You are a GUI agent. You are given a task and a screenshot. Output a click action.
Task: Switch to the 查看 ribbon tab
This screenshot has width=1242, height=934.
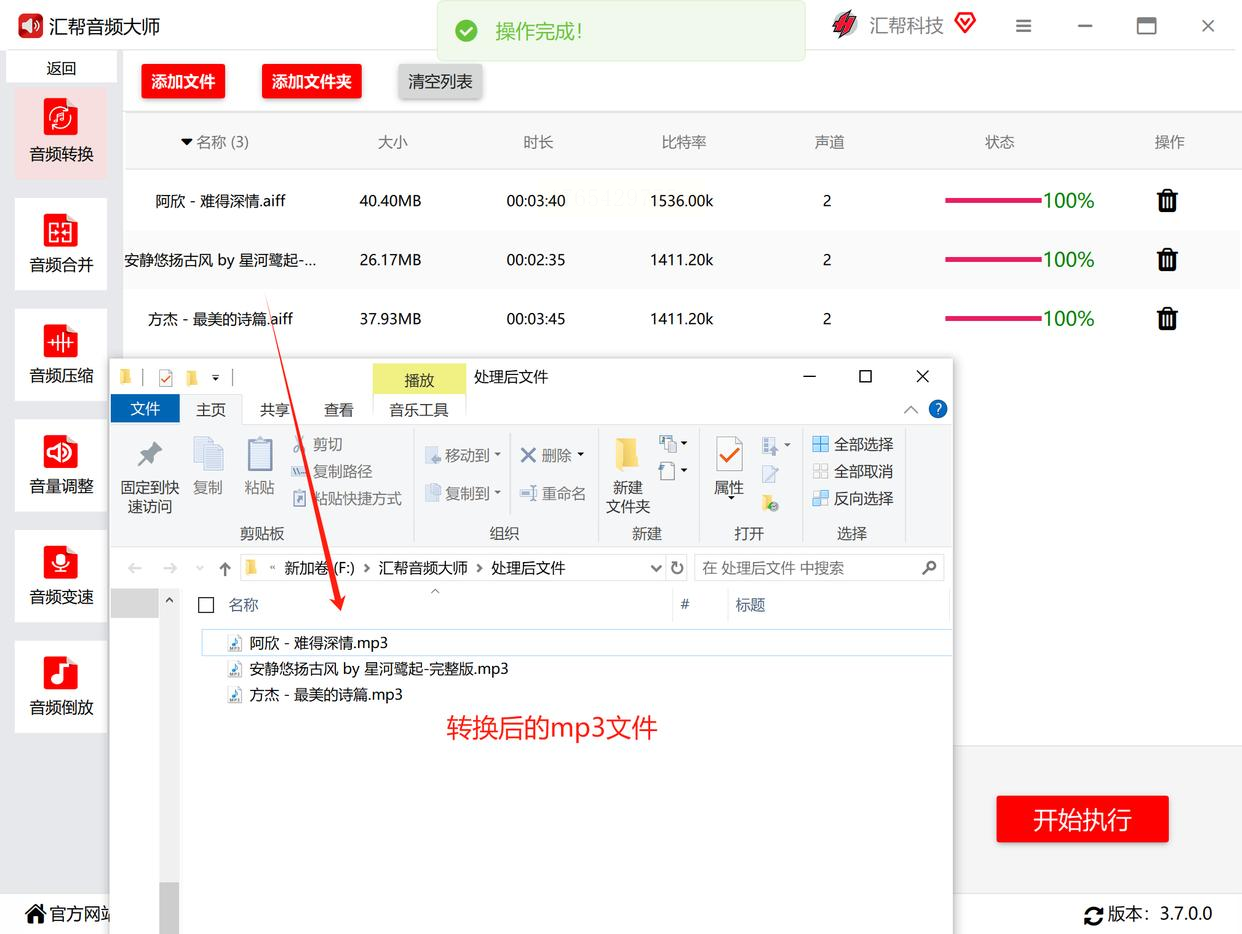[339, 410]
